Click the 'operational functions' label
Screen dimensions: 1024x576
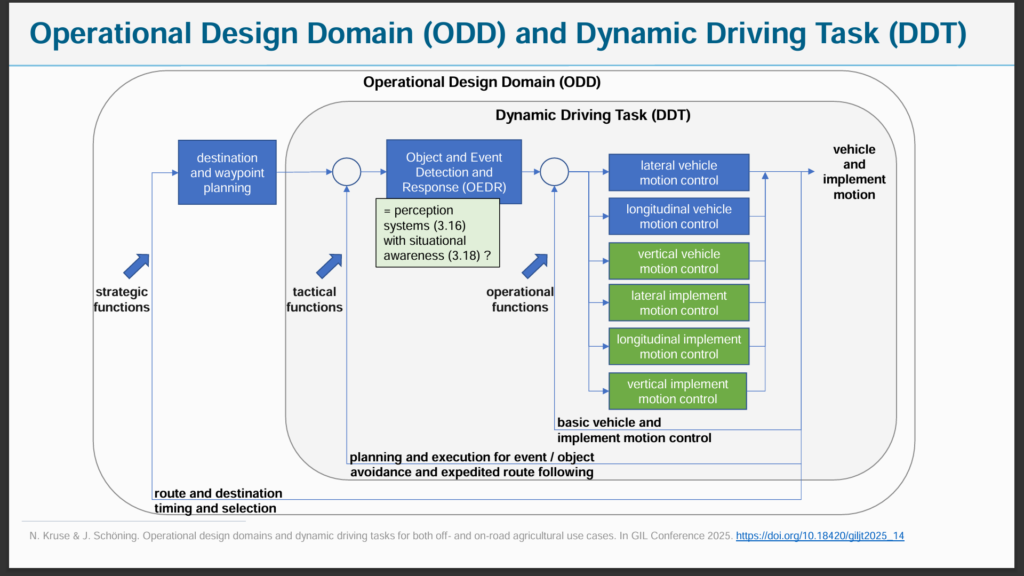(x=520, y=299)
